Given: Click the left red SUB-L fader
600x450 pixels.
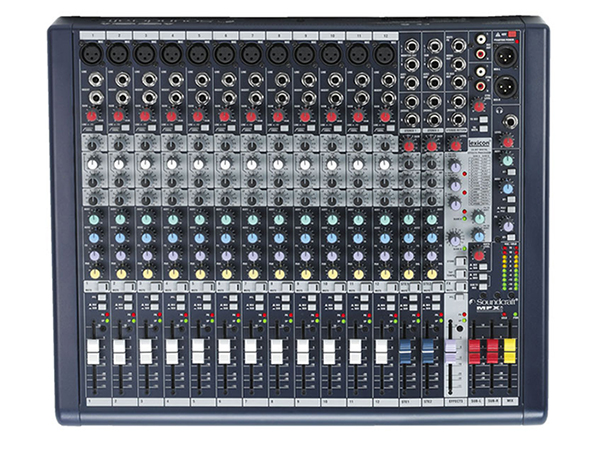Looking at the screenshot, I should [x=474, y=351].
